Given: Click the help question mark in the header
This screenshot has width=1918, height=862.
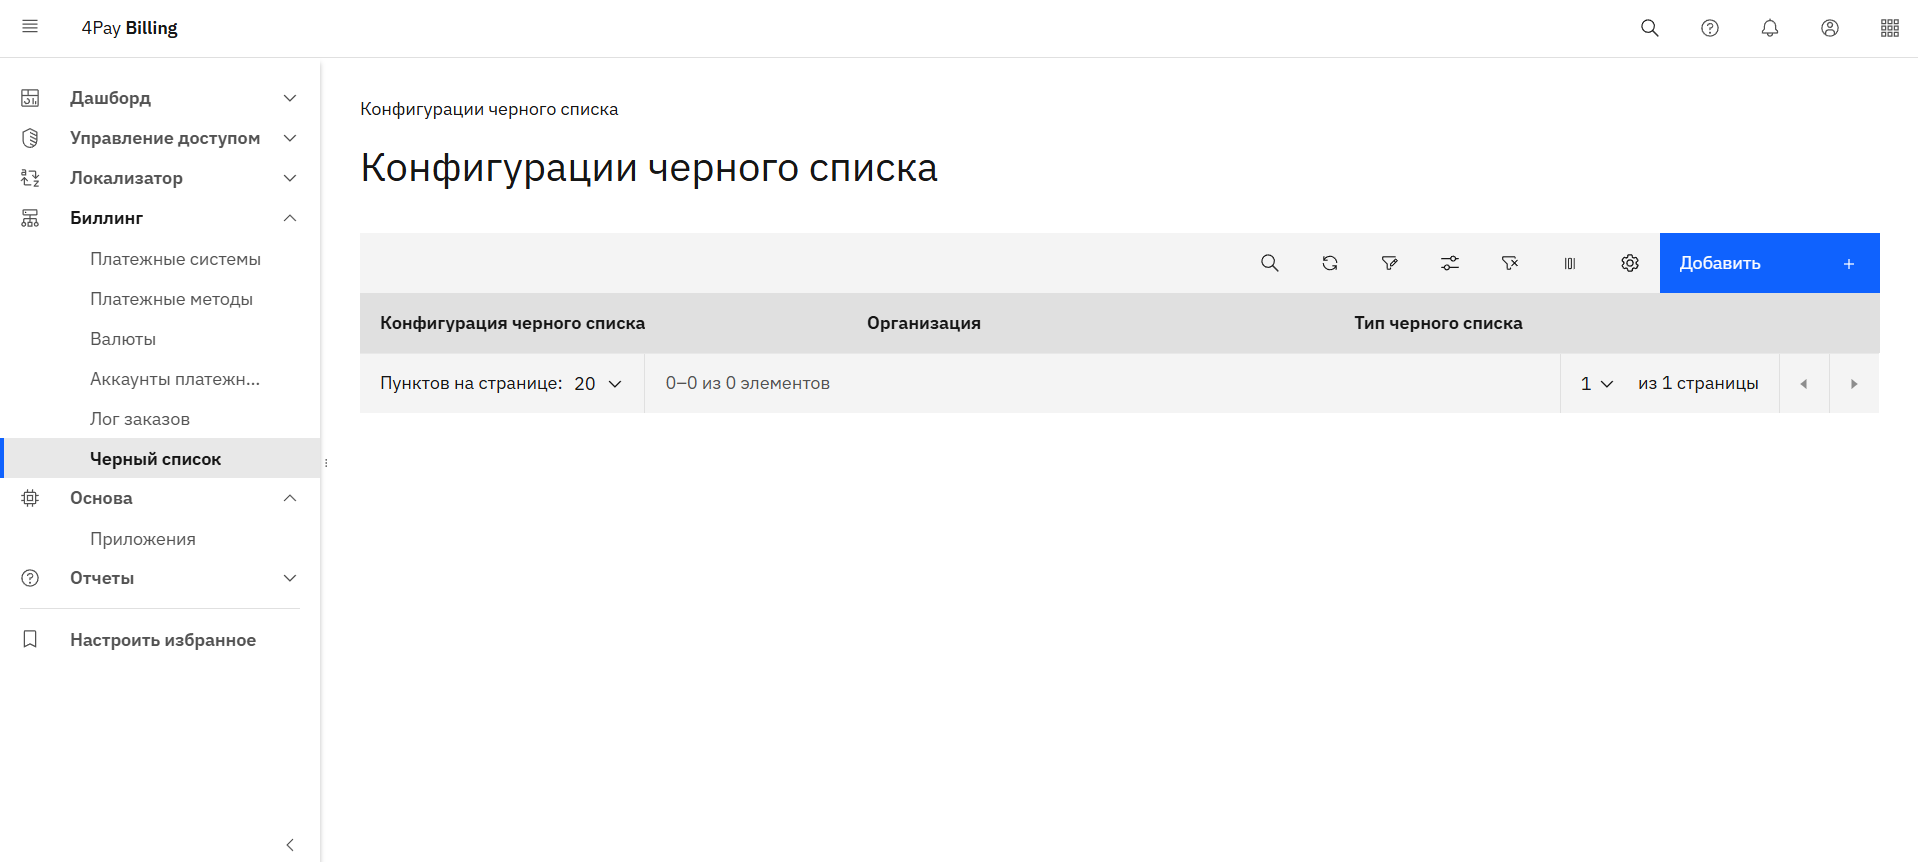Looking at the screenshot, I should pyautogui.click(x=1709, y=28).
